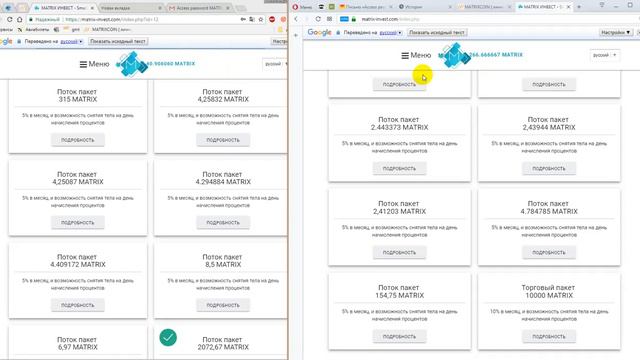Open the red ad-blocker extension icon in Chrome
Screen dimensions: 640x360
[x=272, y=19]
